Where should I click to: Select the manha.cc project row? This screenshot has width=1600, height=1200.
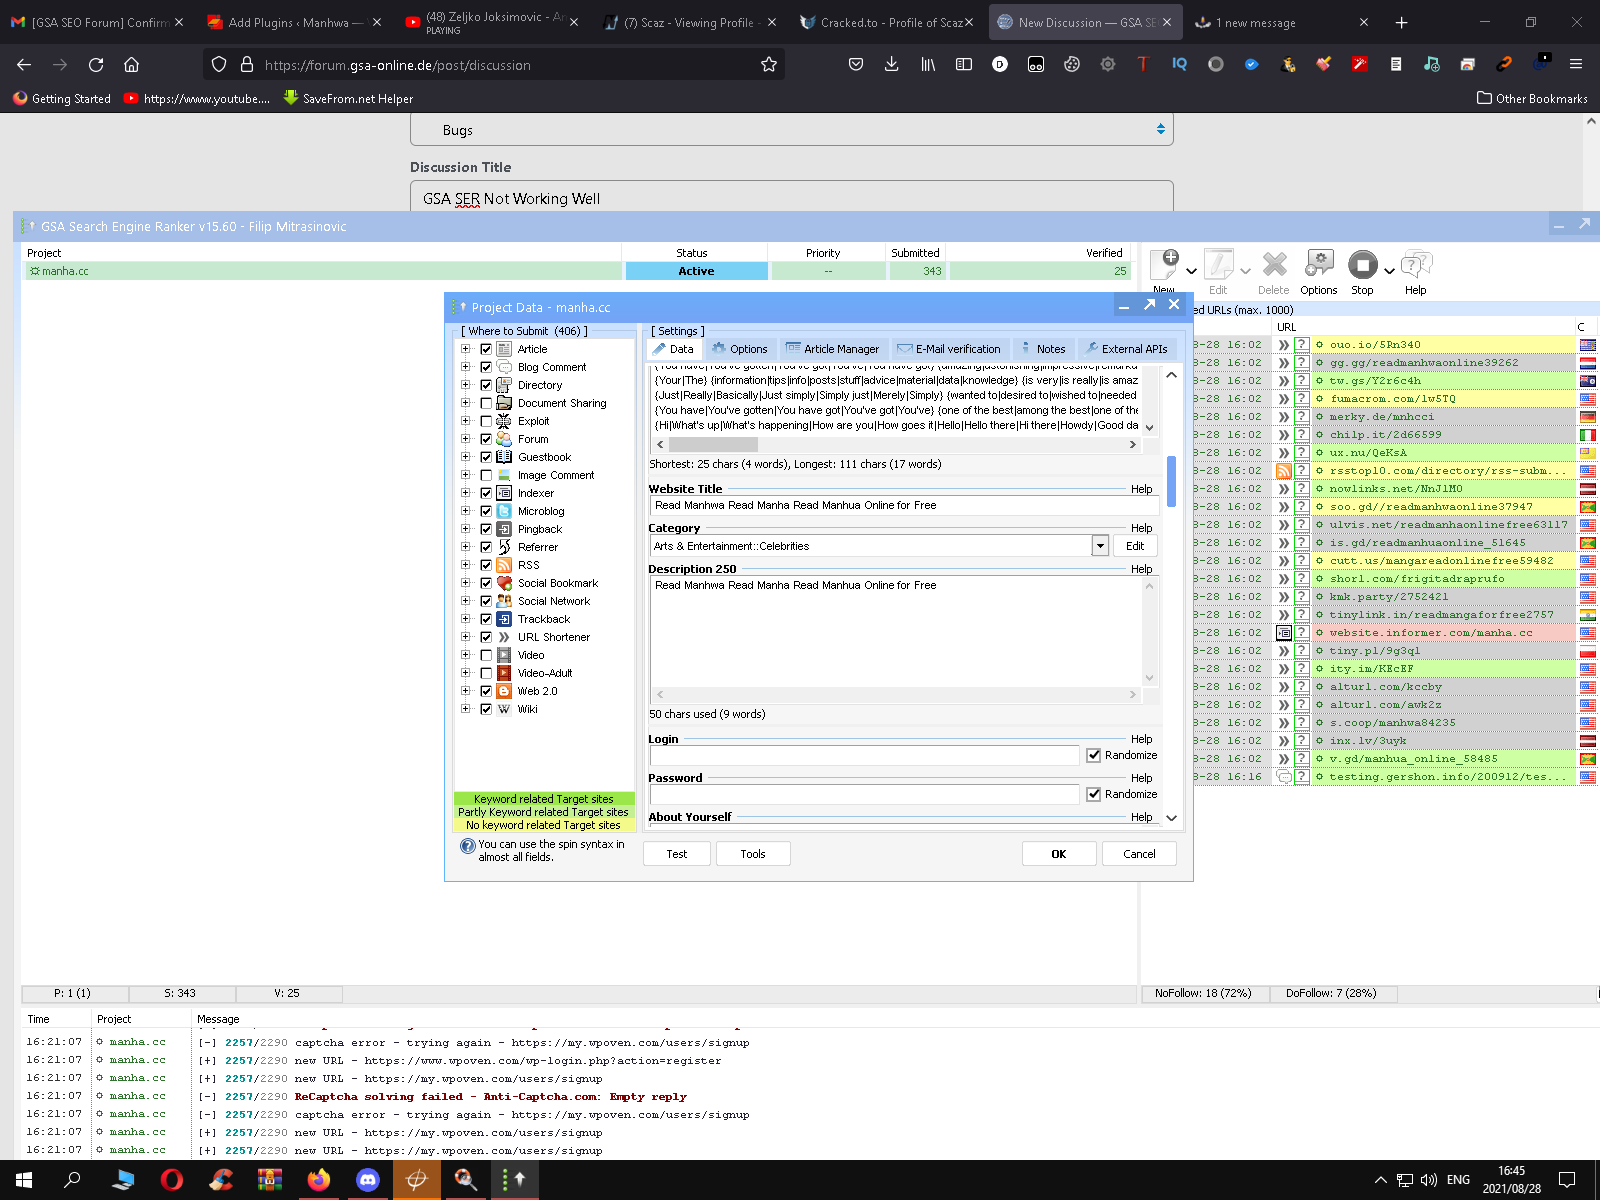pyautogui.click(x=578, y=271)
